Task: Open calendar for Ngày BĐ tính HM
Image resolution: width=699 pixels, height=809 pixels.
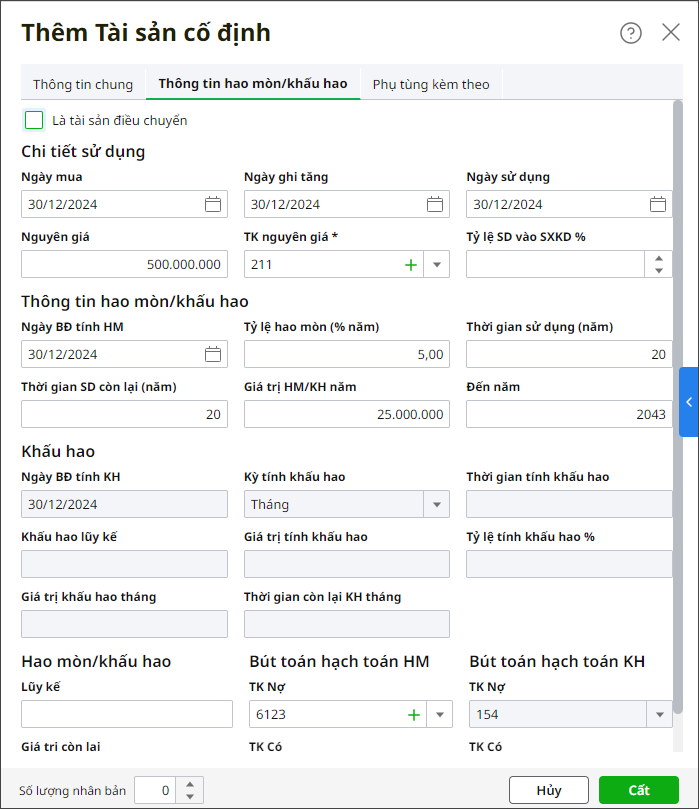Action: [213, 354]
